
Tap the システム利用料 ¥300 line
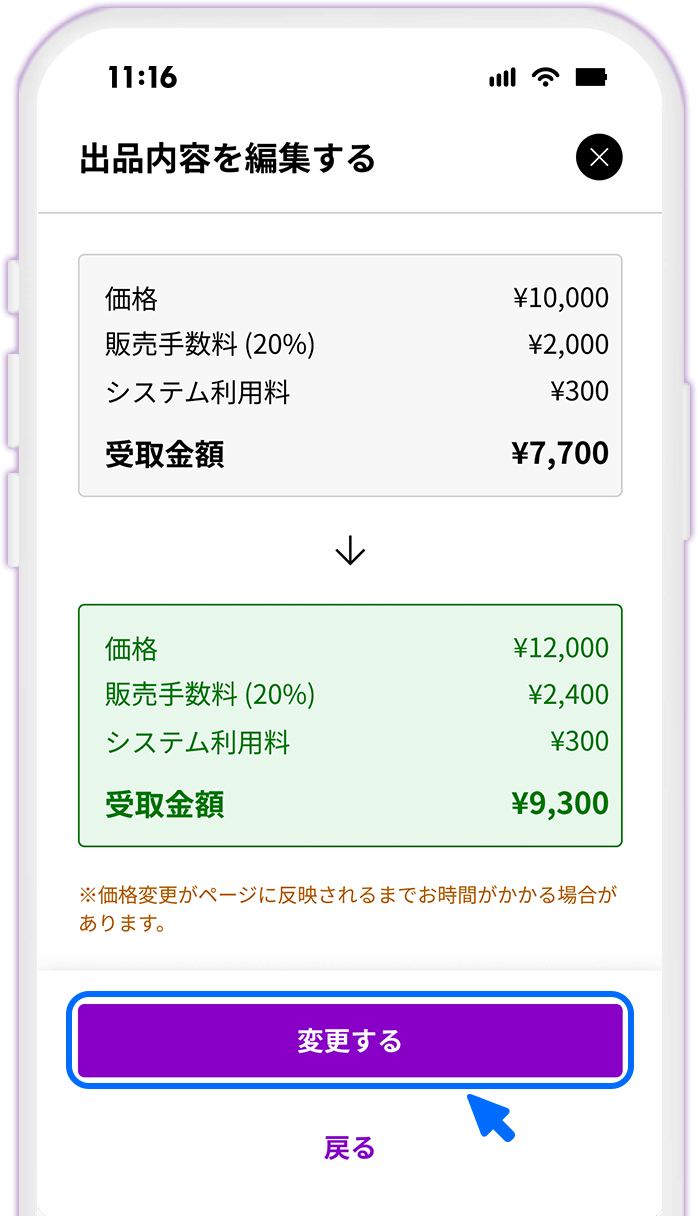pyautogui.click(x=349, y=392)
